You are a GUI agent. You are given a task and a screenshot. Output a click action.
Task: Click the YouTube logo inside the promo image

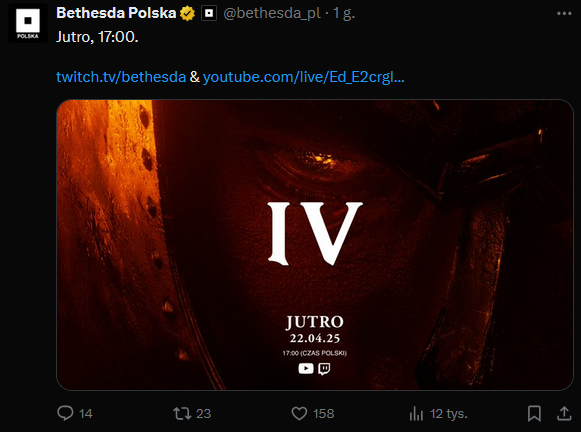point(306,368)
